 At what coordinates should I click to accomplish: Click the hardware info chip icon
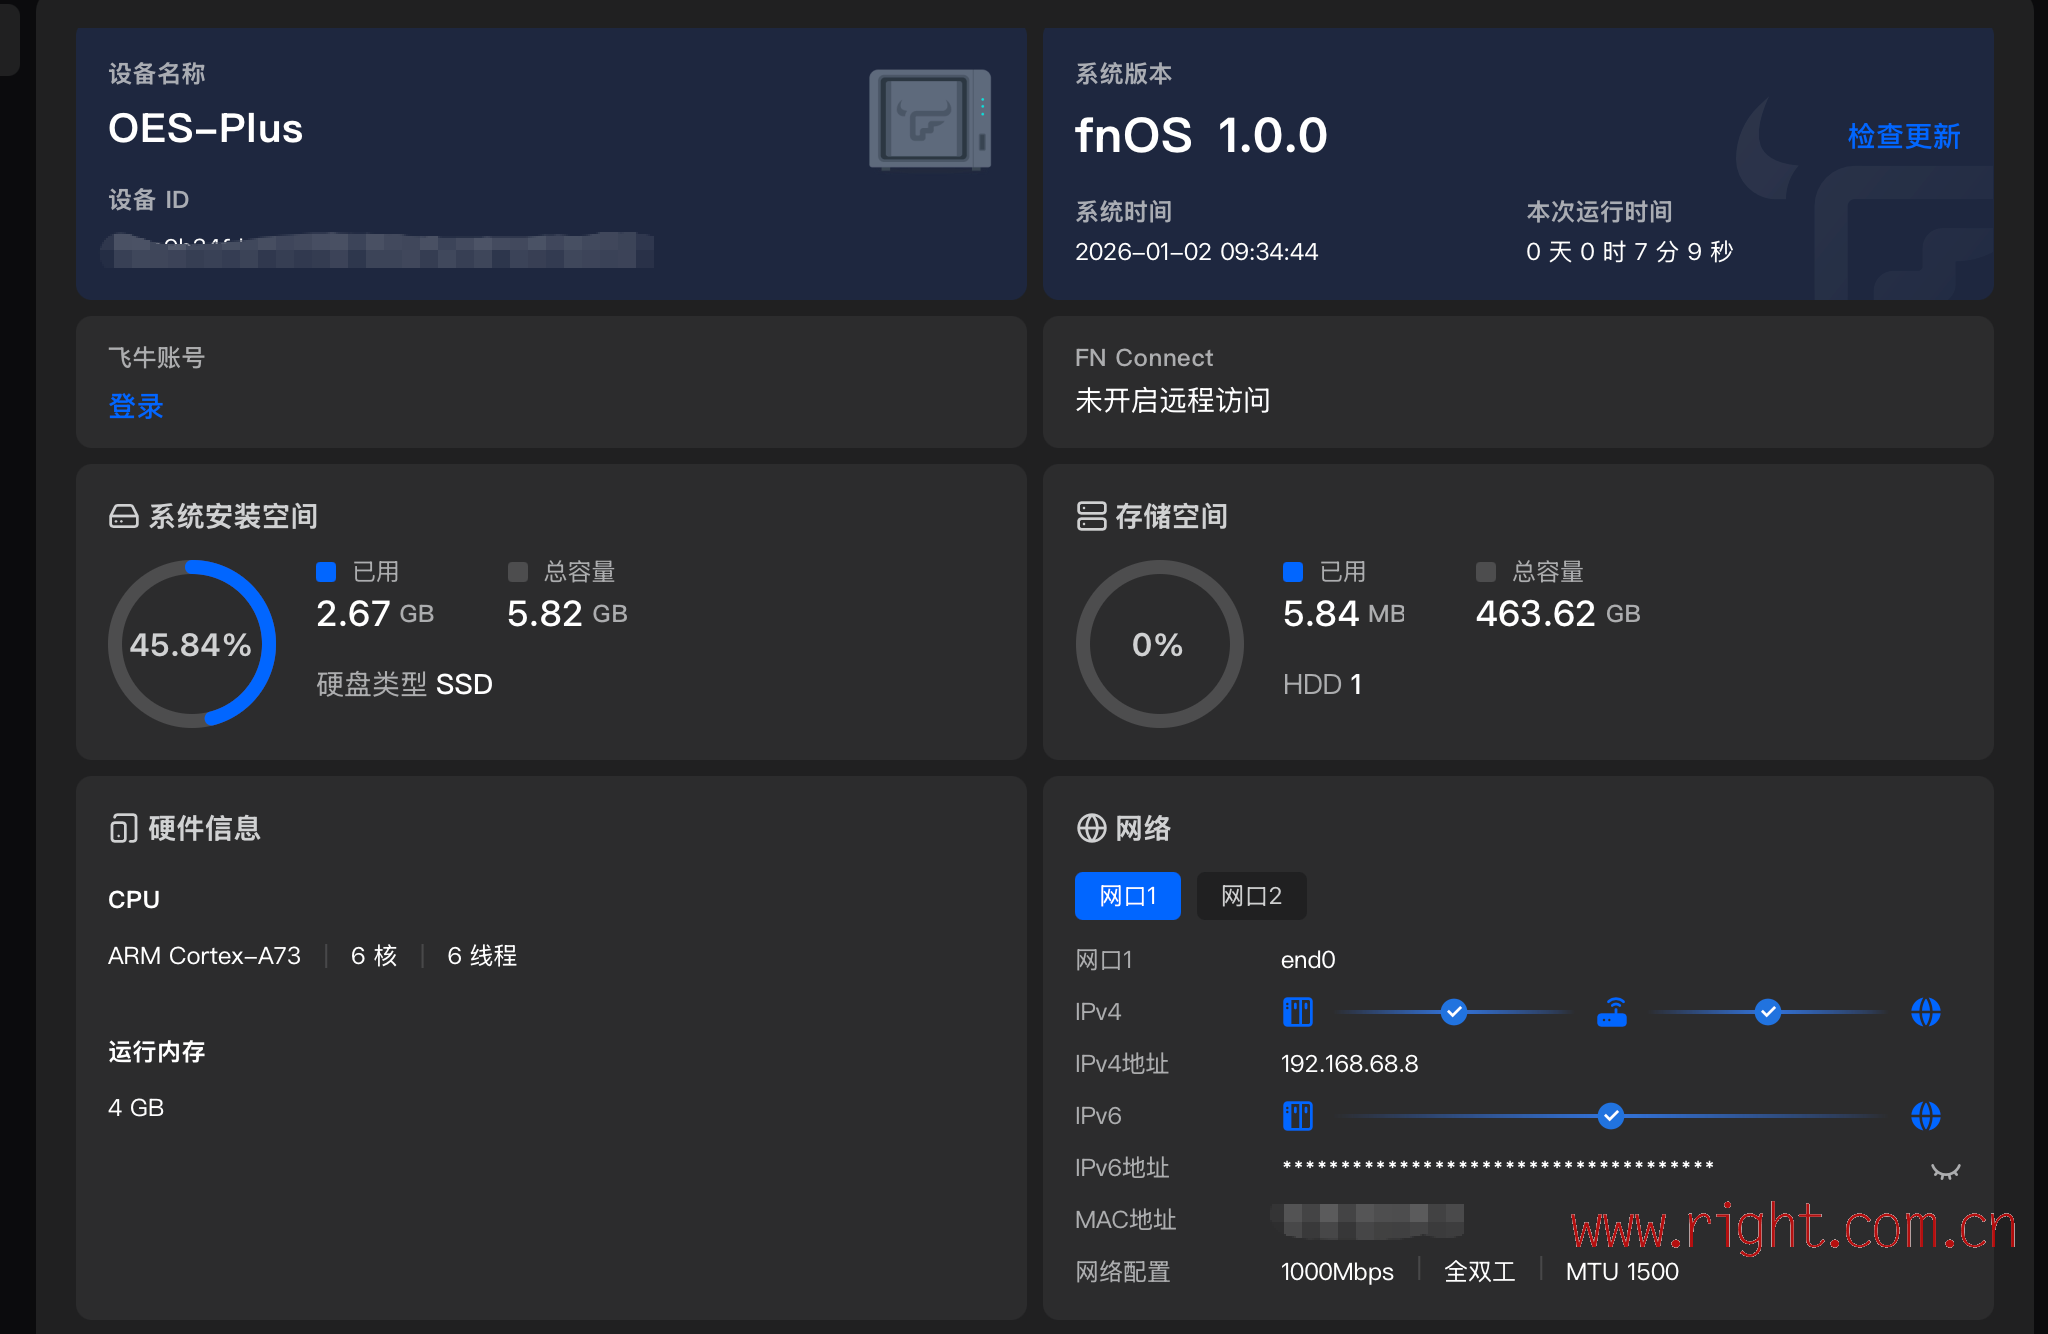tap(124, 828)
